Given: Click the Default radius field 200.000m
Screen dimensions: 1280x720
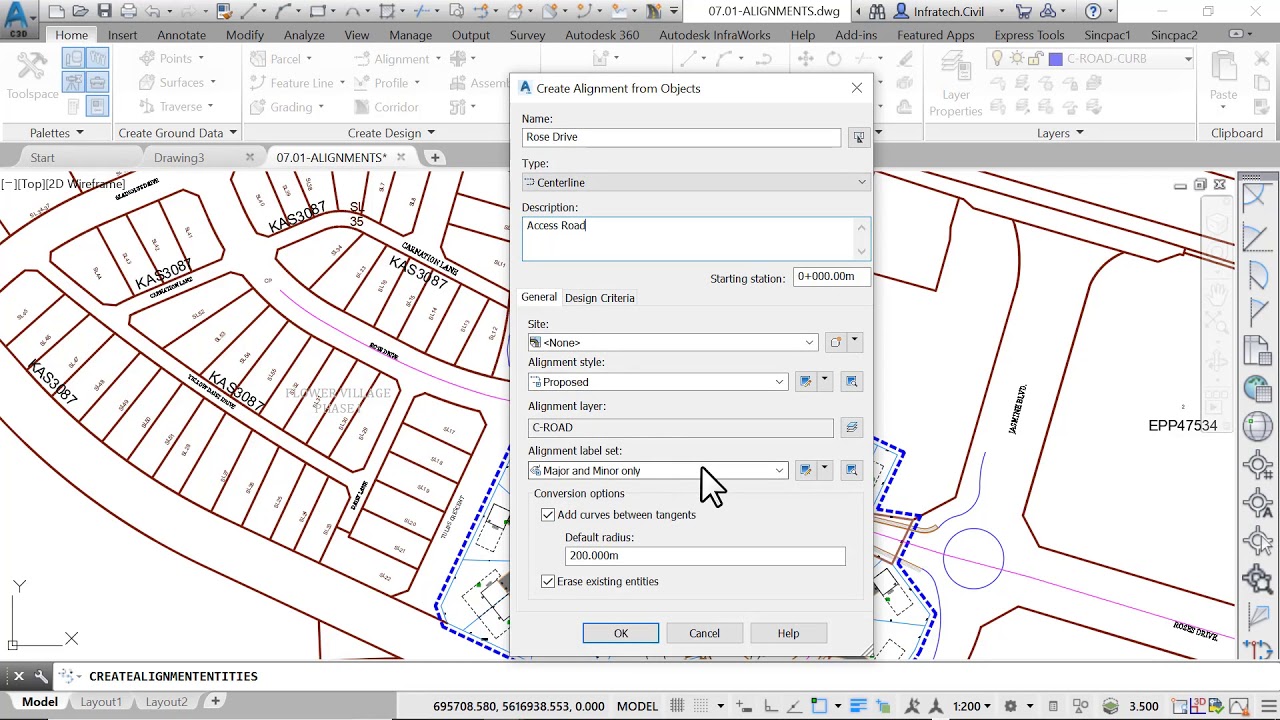Looking at the screenshot, I should pos(705,555).
